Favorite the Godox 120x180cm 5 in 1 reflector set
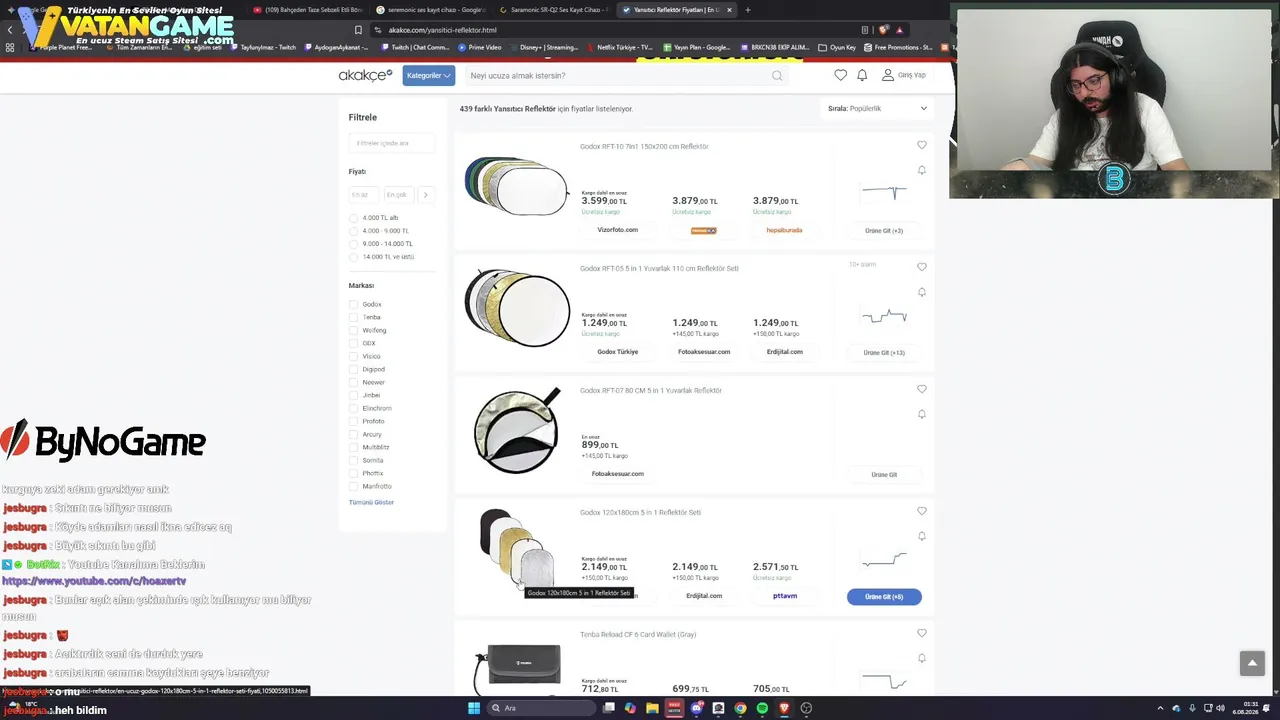This screenshot has height=720, width=1280. [x=922, y=511]
